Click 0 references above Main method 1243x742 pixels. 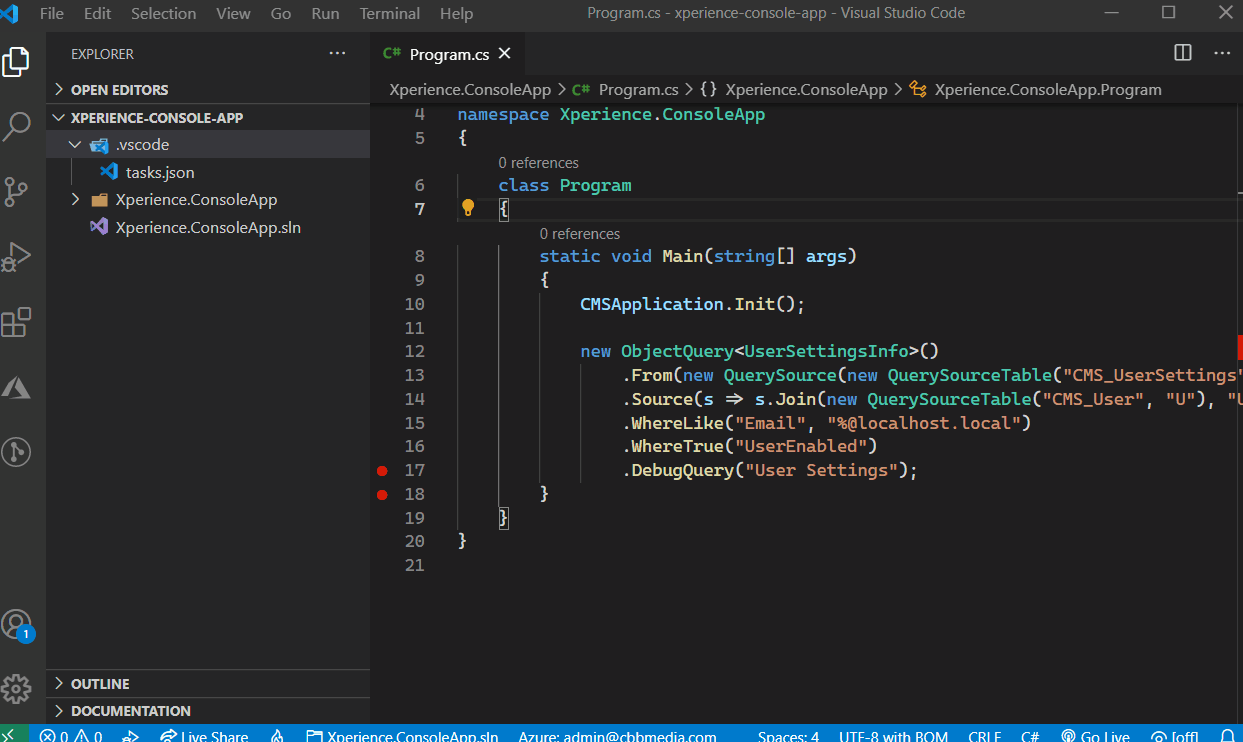point(579,234)
